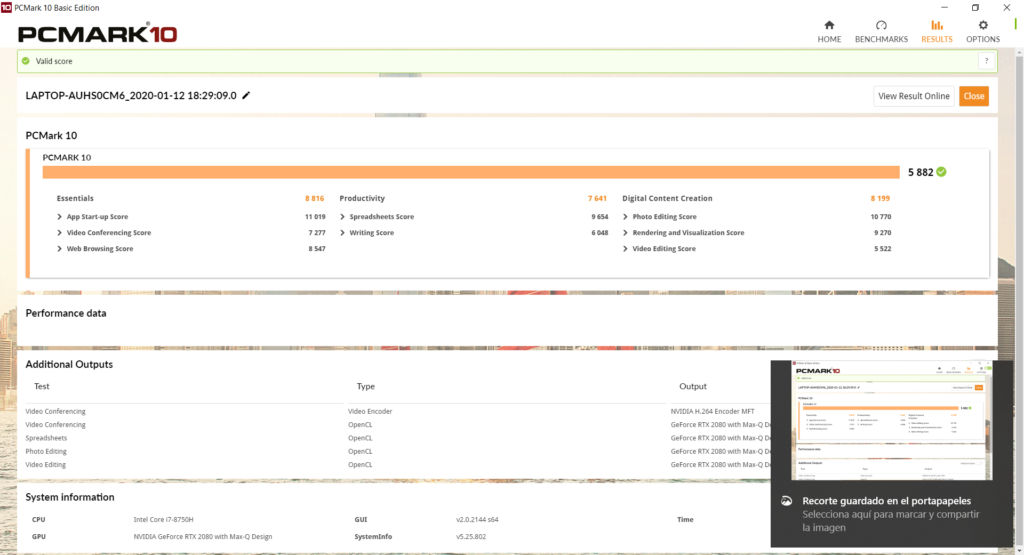Go to the Home tab icon

(829, 25)
